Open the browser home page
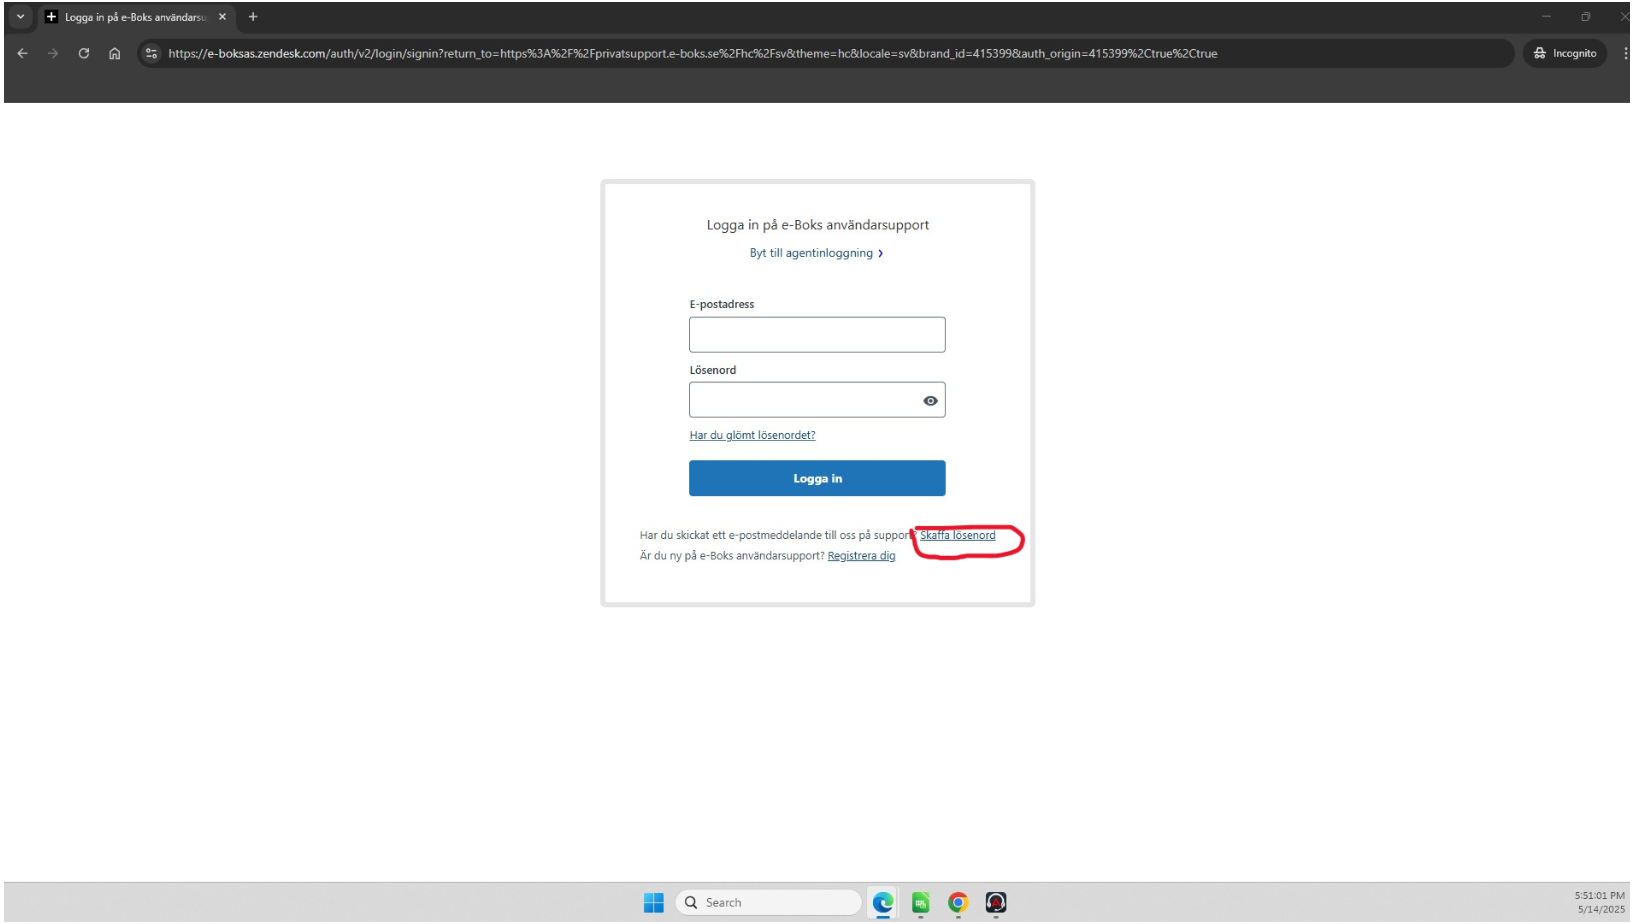1632x924 pixels. tap(115, 54)
